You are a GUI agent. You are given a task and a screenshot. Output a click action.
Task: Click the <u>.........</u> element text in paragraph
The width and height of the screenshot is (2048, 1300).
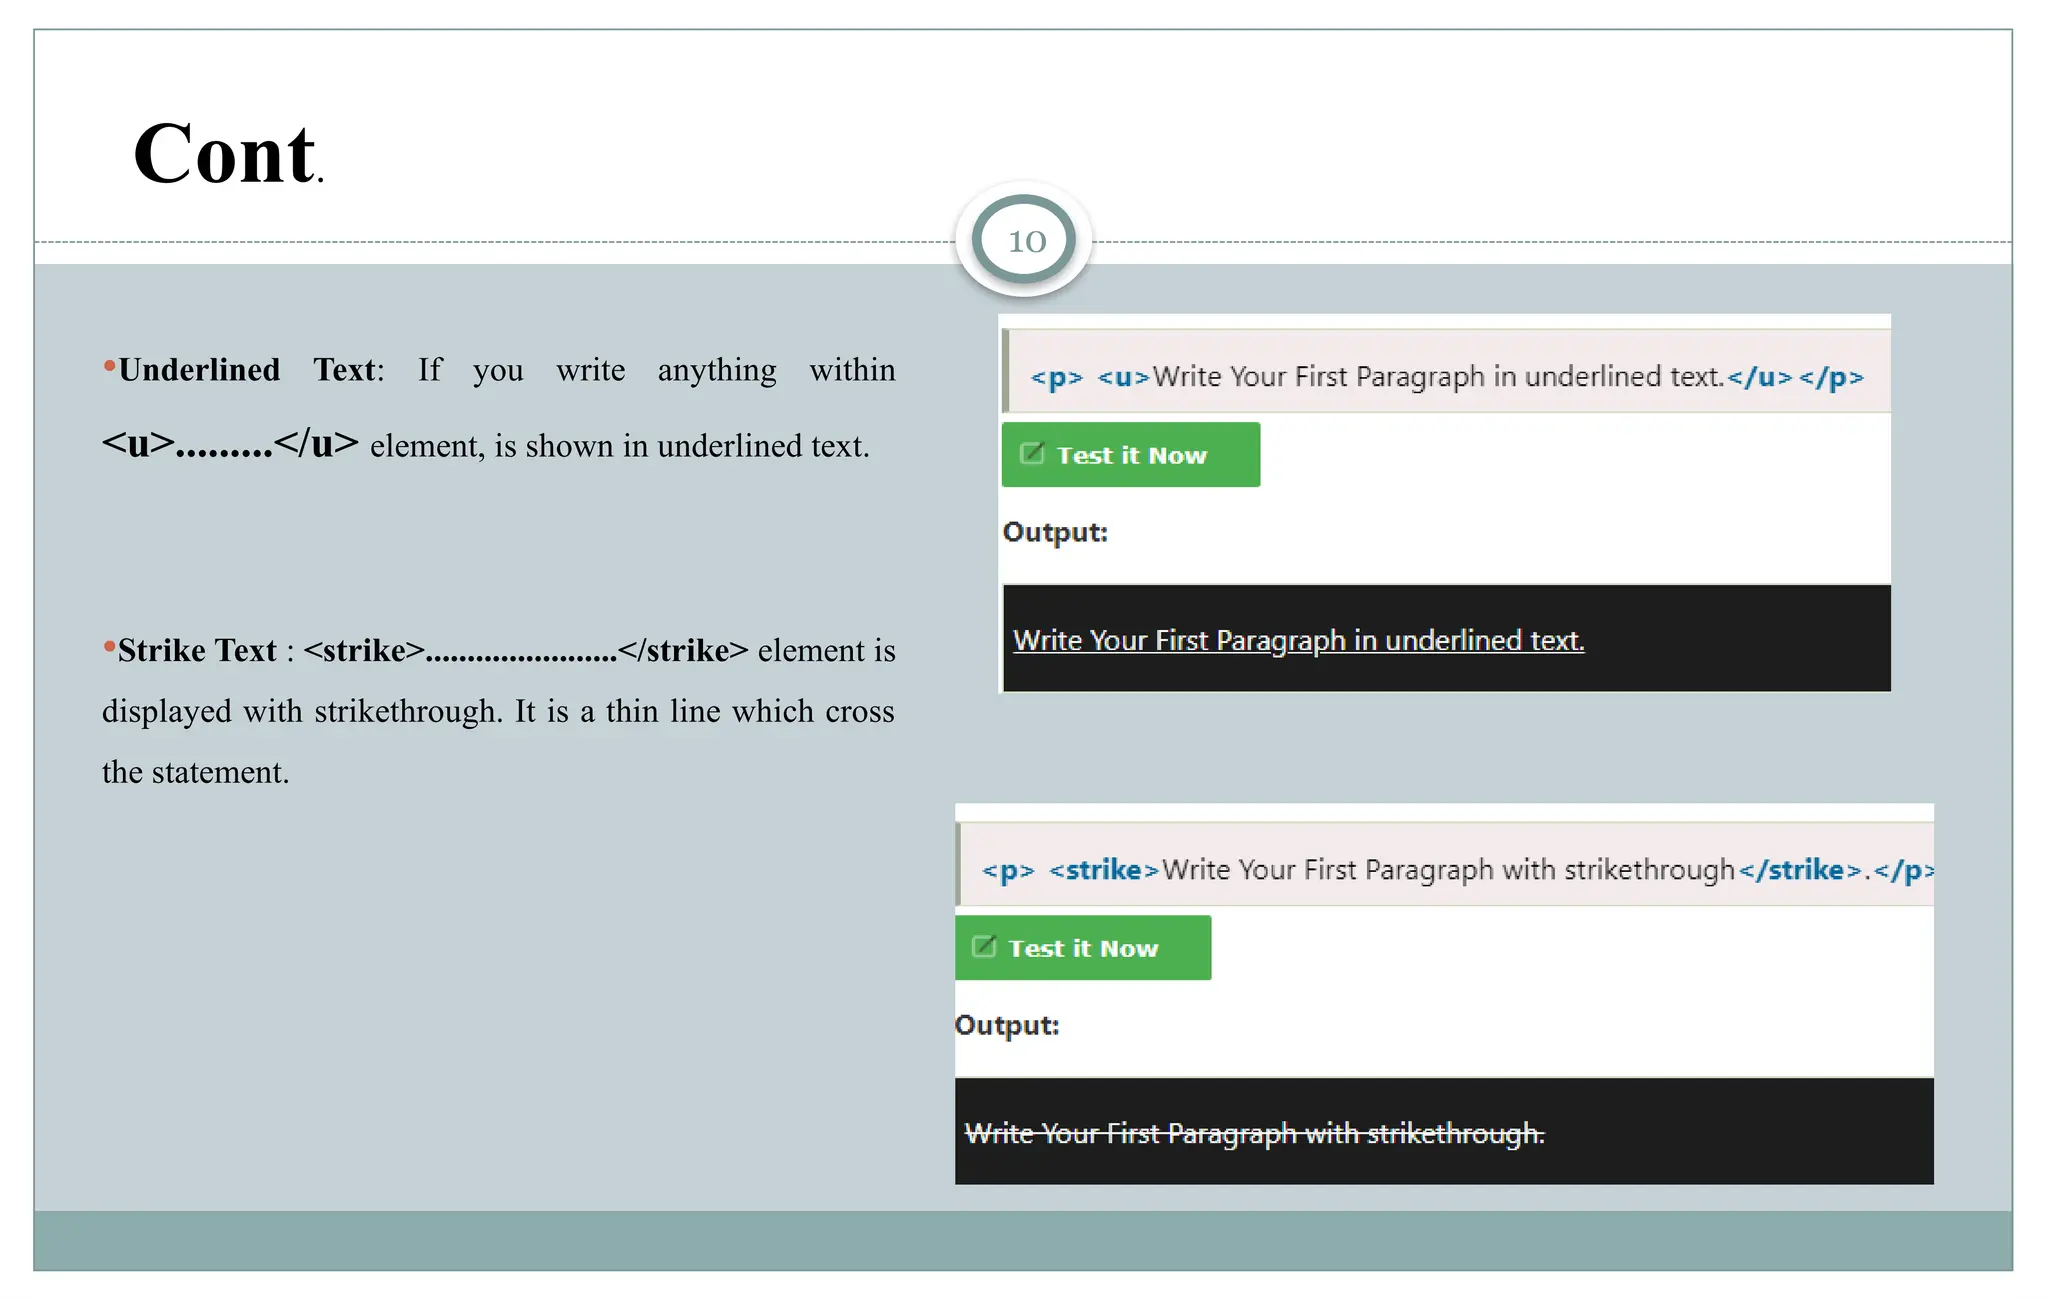(x=230, y=444)
